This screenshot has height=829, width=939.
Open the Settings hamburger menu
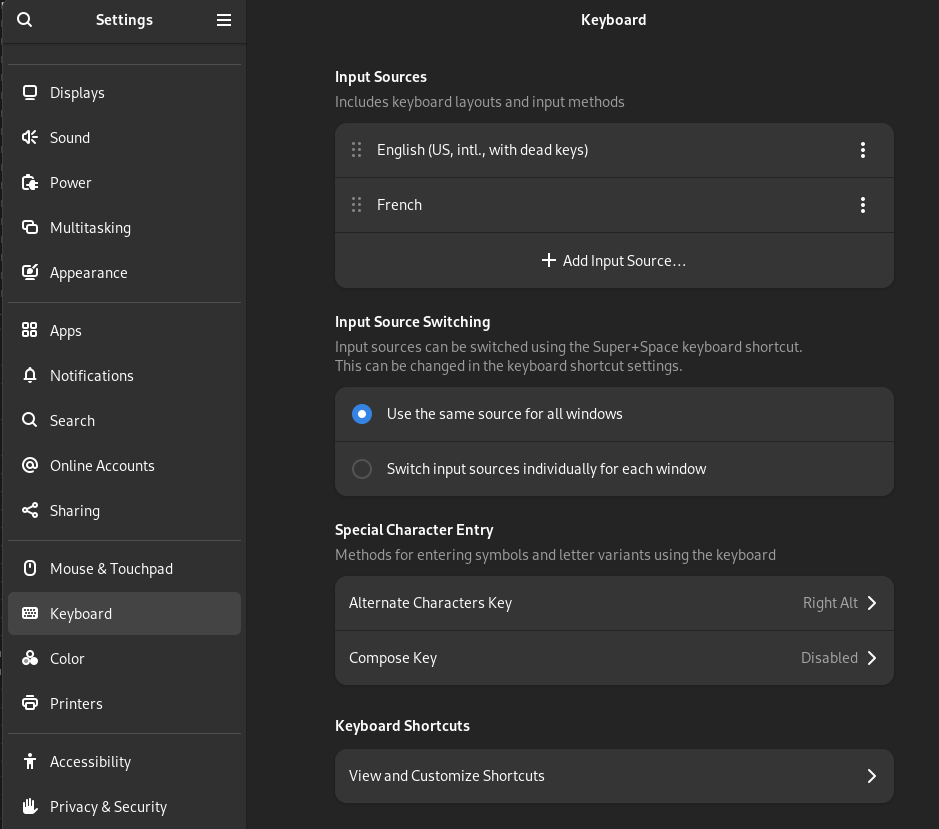[224, 20]
